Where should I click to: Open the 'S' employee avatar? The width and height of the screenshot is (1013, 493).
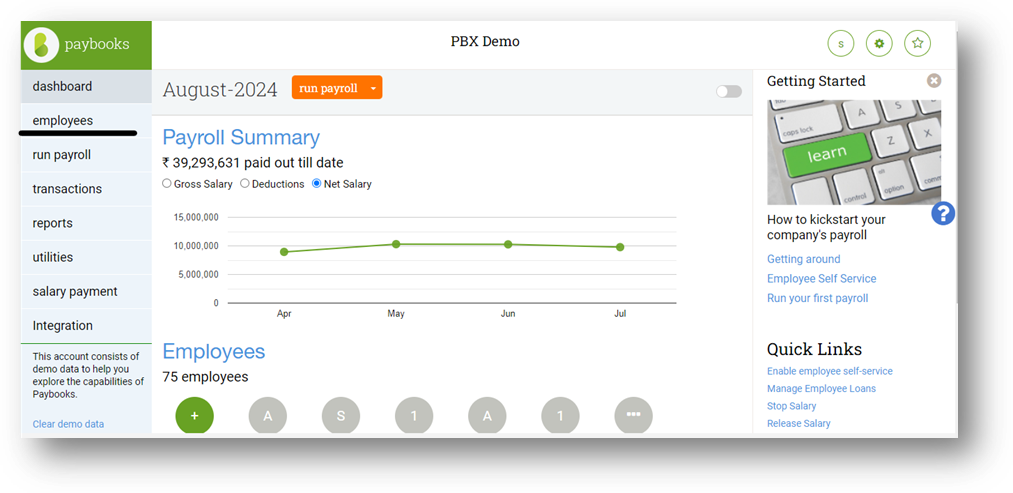(340, 415)
